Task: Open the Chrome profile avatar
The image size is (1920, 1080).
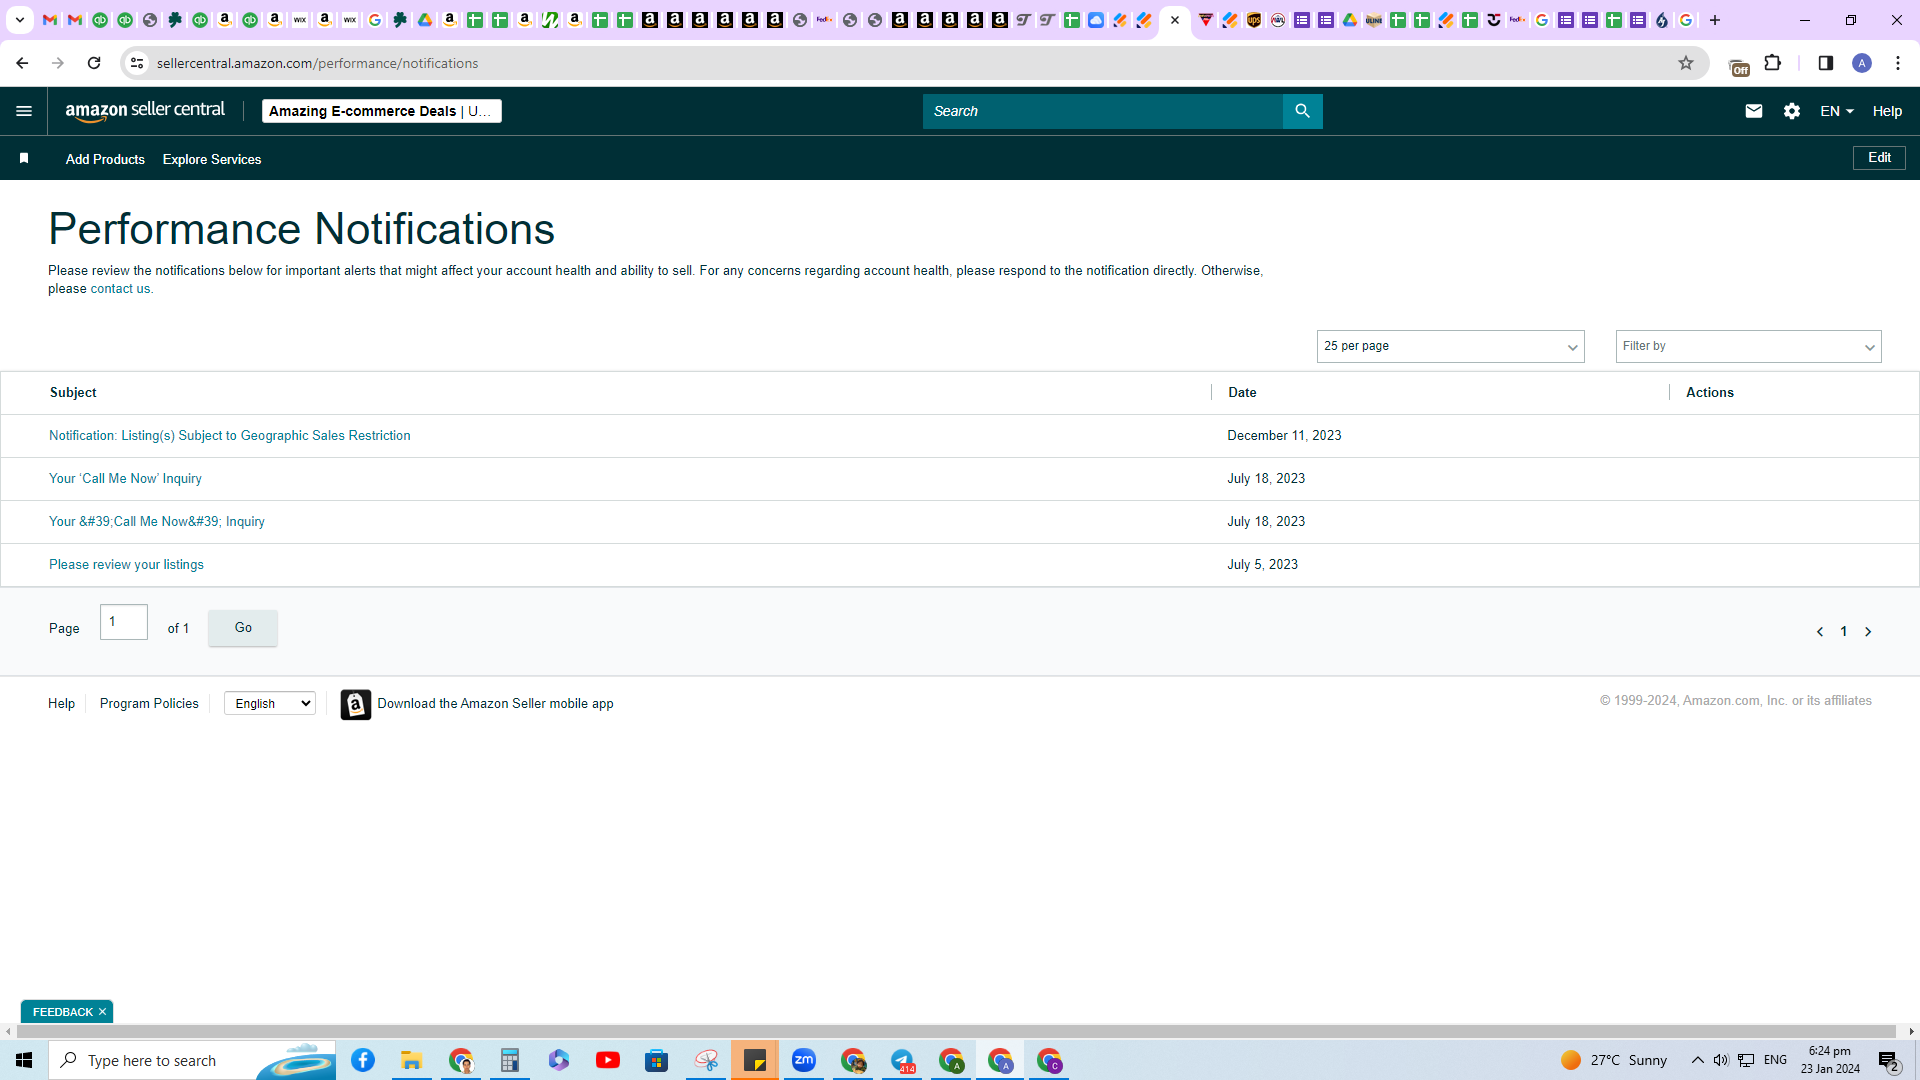Action: [x=1861, y=63]
